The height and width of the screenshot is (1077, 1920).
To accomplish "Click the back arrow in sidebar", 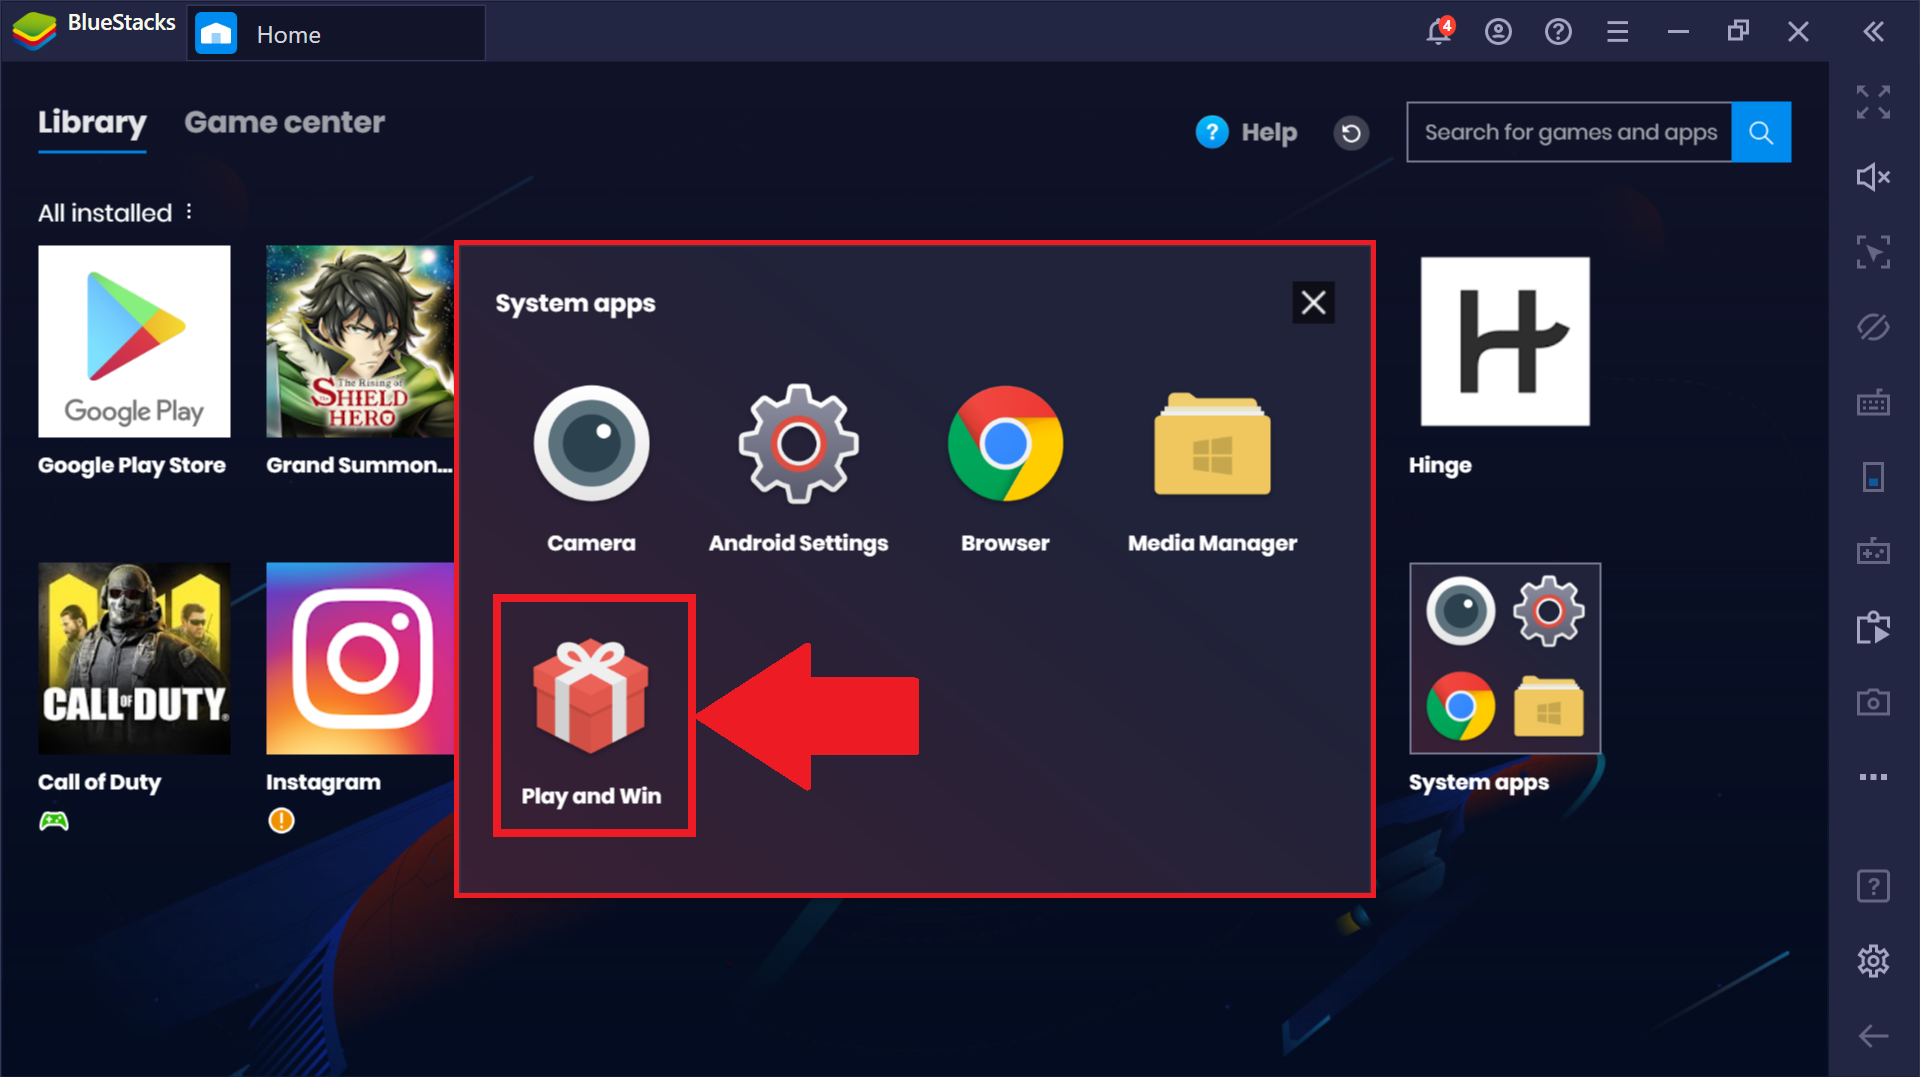I will [x=1873, y=1036].
